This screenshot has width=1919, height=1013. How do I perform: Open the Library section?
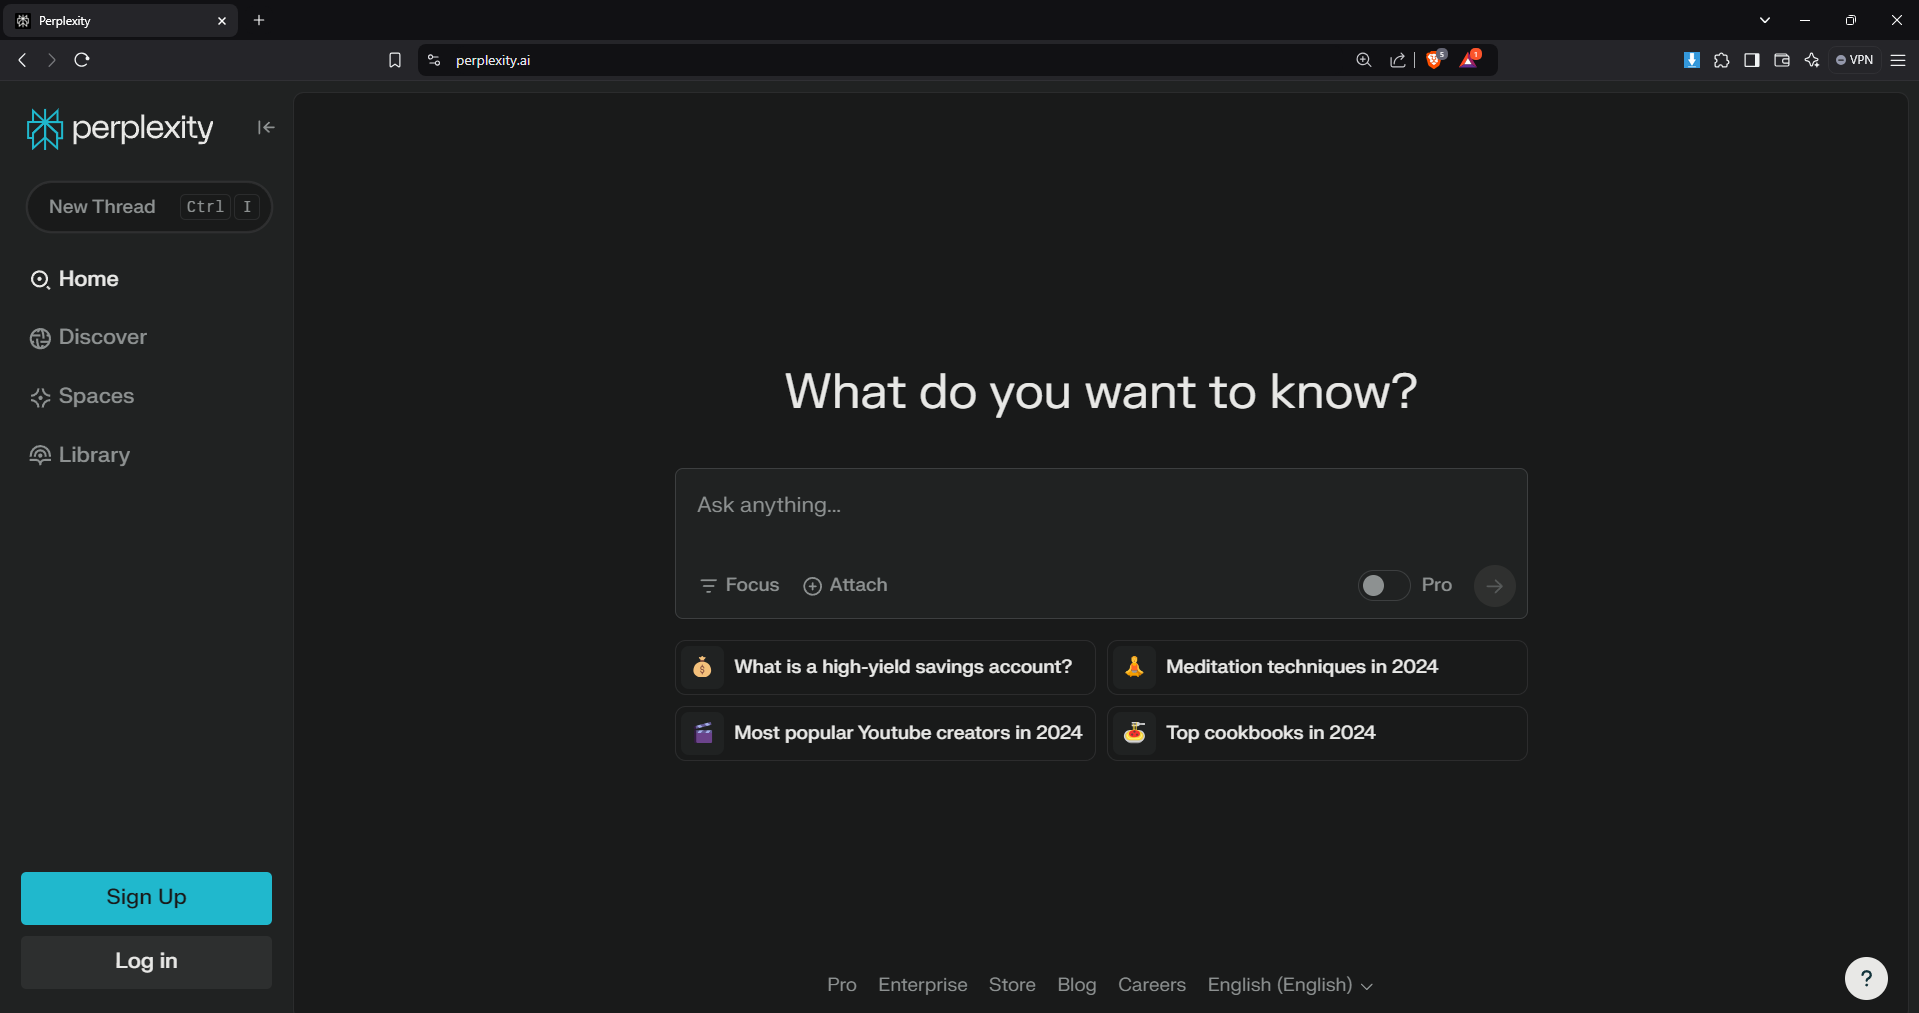(x=80, y=455)
